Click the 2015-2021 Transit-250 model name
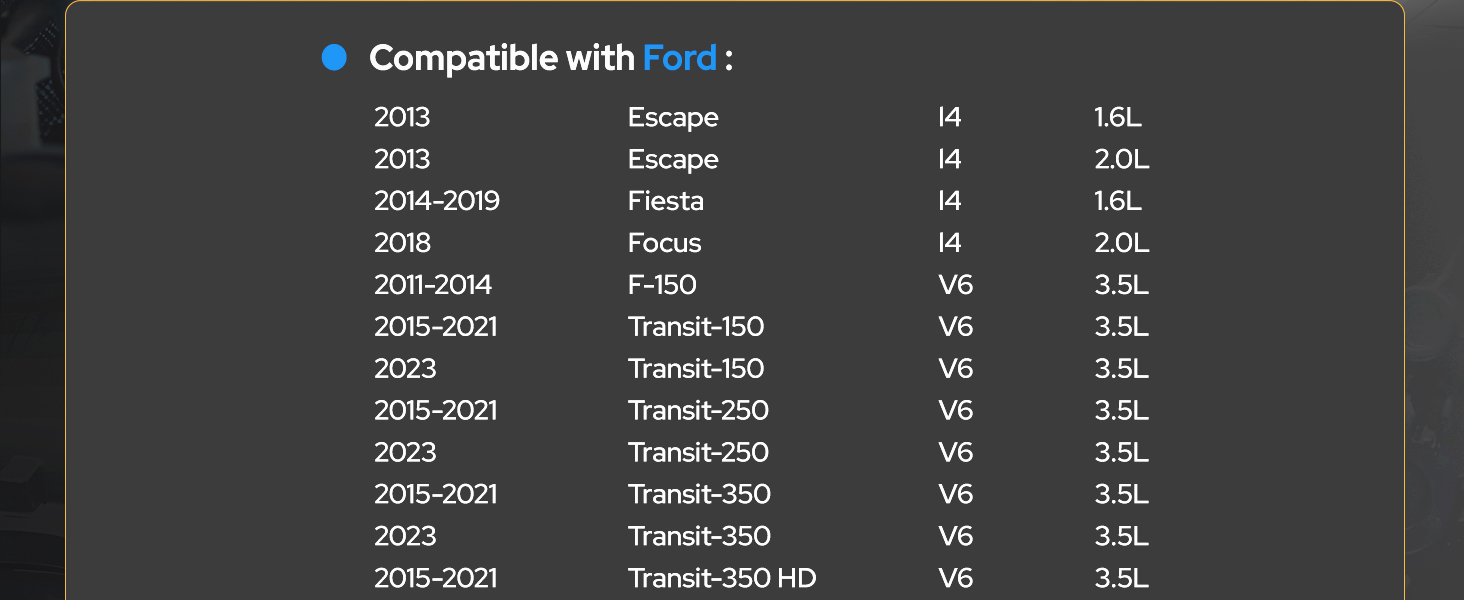The image size is (1464, 600). point(698,411)
